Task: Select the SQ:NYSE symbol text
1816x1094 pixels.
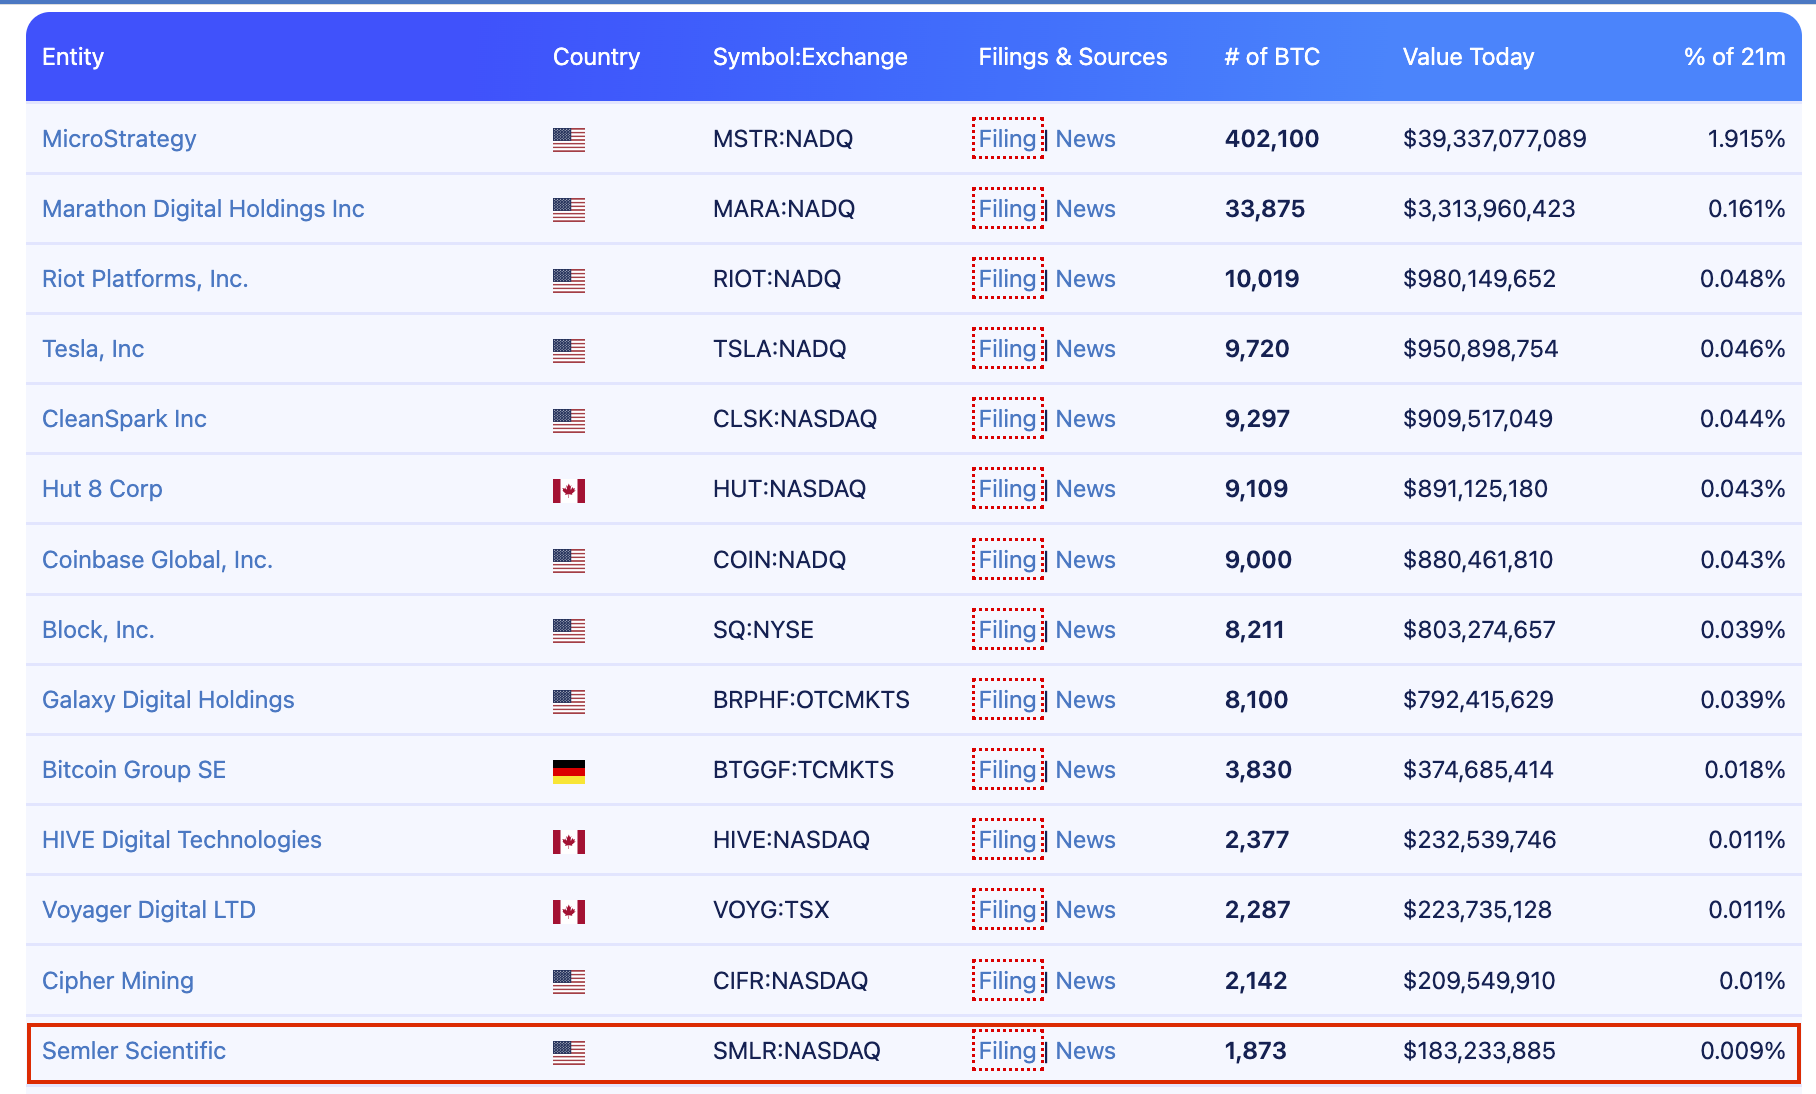Action: click(x=763, y=630)
